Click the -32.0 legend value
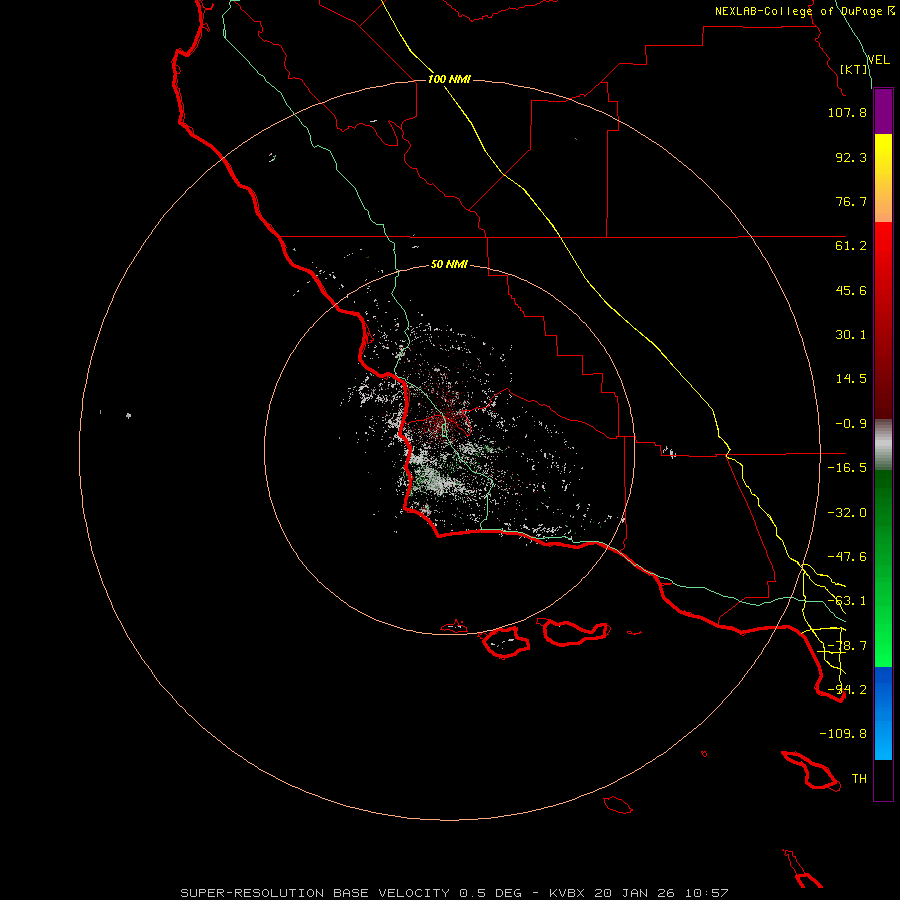The image size is (900, 900). 847,513
